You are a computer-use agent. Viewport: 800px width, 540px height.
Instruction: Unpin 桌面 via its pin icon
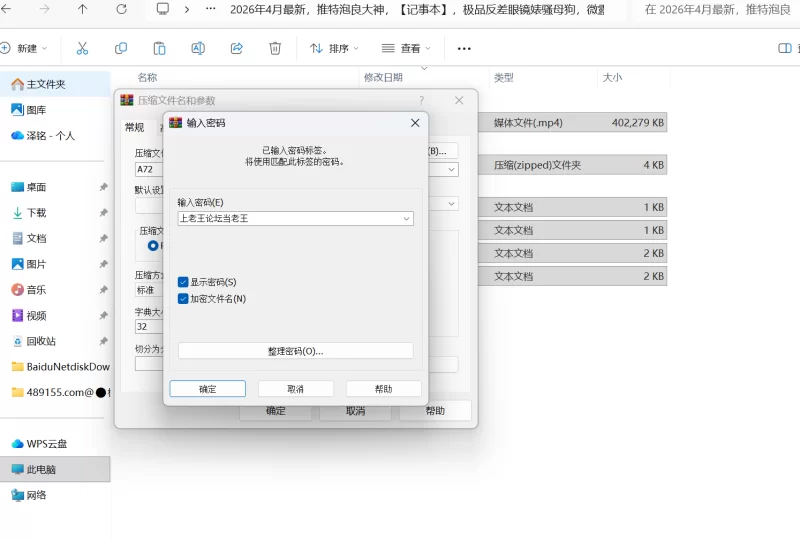104,187
